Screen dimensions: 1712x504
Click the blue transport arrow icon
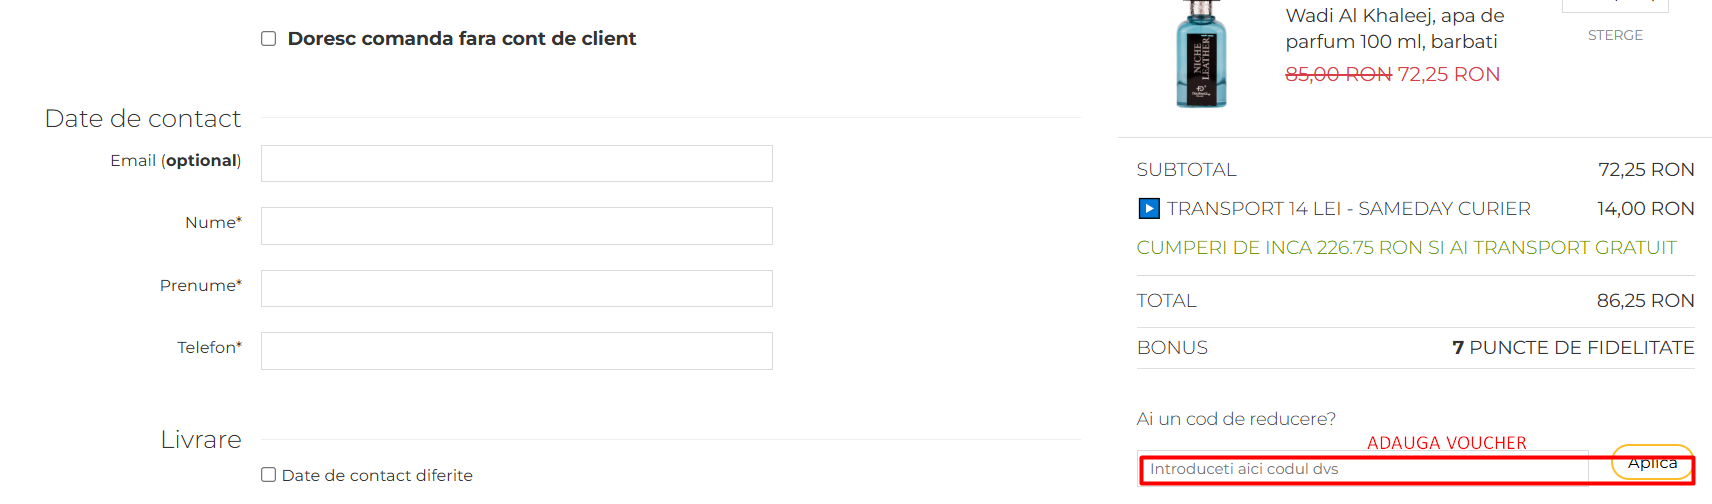(x=1149, y=209)
